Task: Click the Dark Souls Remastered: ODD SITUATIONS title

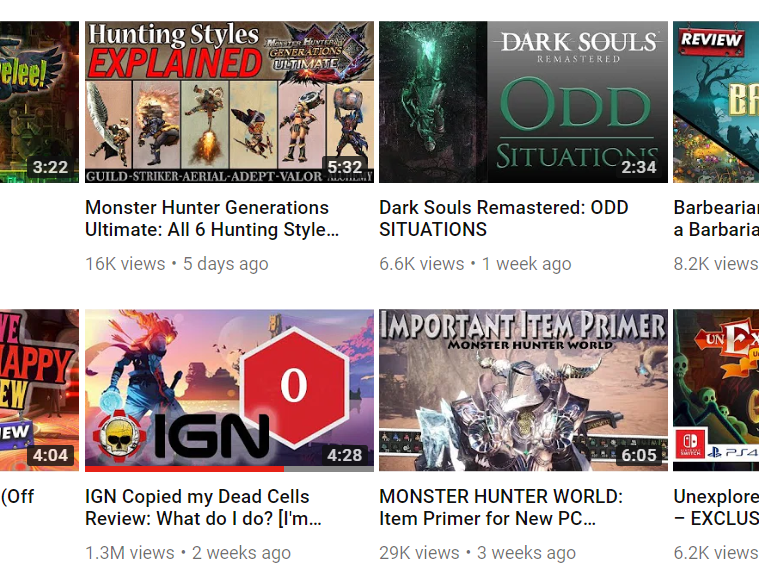Action: 503,218
